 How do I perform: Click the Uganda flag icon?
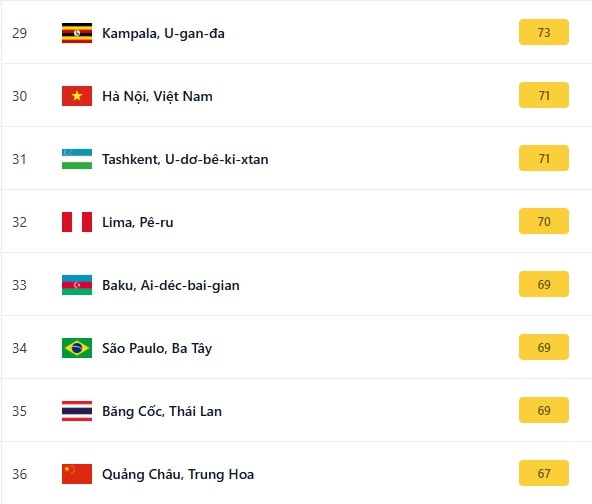pos(77,33)
